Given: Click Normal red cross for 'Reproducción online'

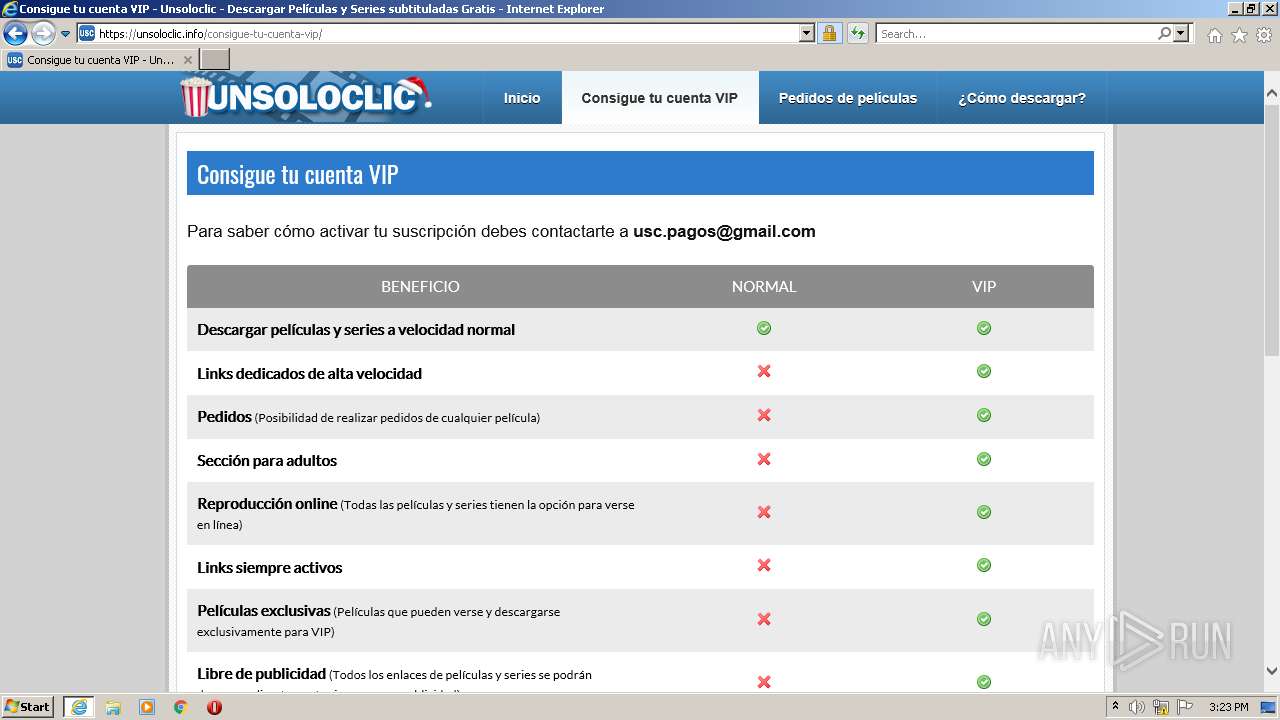Looking at the screenshot, I should (x=764, y=512).
